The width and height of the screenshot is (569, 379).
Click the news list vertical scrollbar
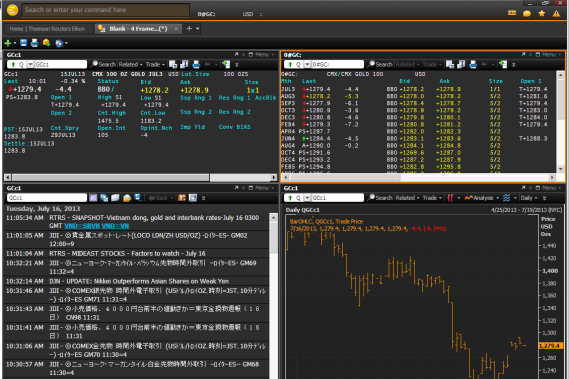274,296
